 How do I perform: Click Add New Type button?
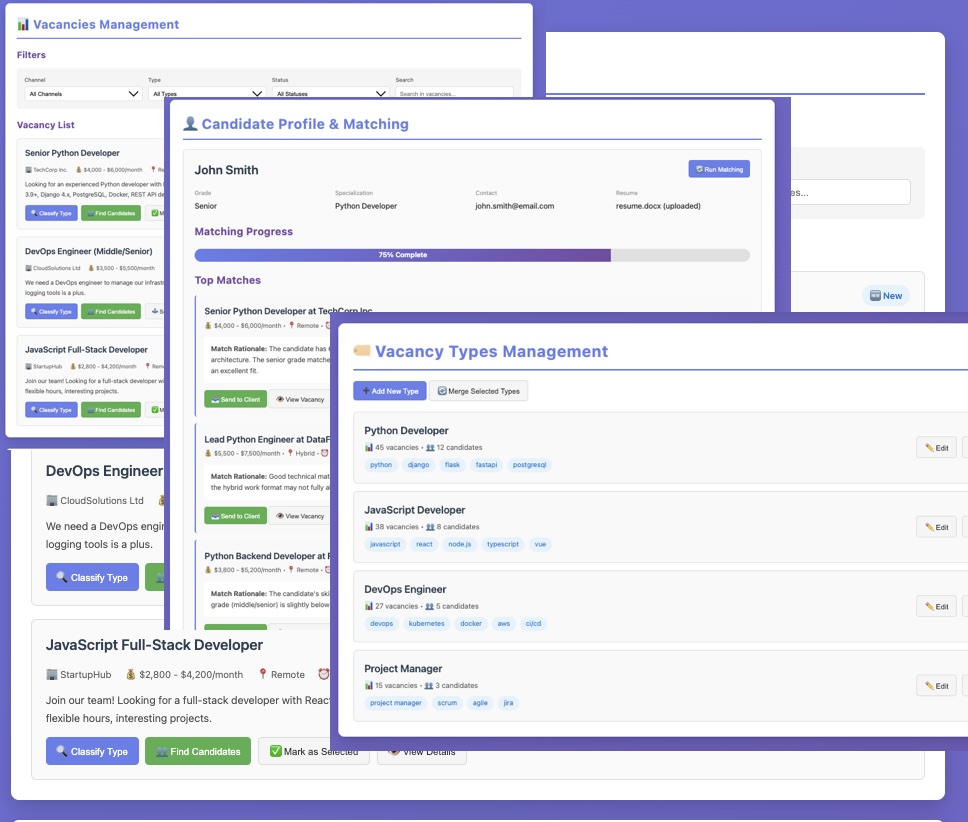(x=390, y=391)
